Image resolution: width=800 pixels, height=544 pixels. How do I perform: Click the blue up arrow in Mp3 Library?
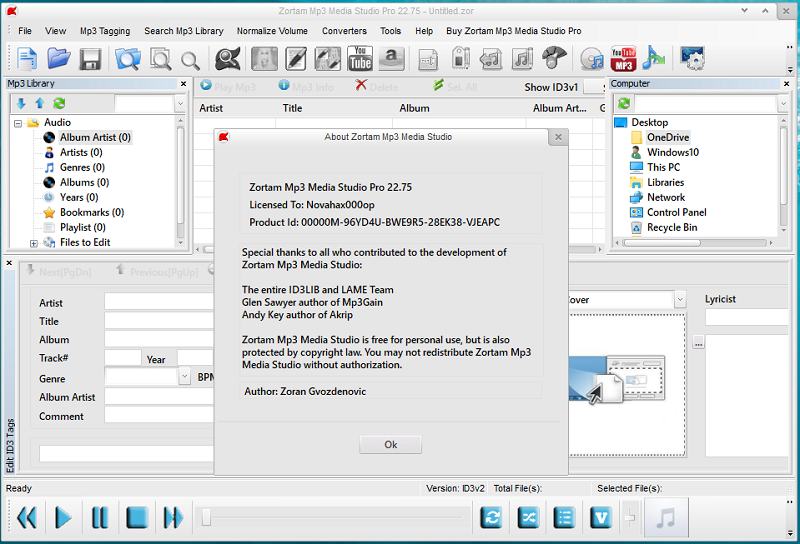point(40,104)
